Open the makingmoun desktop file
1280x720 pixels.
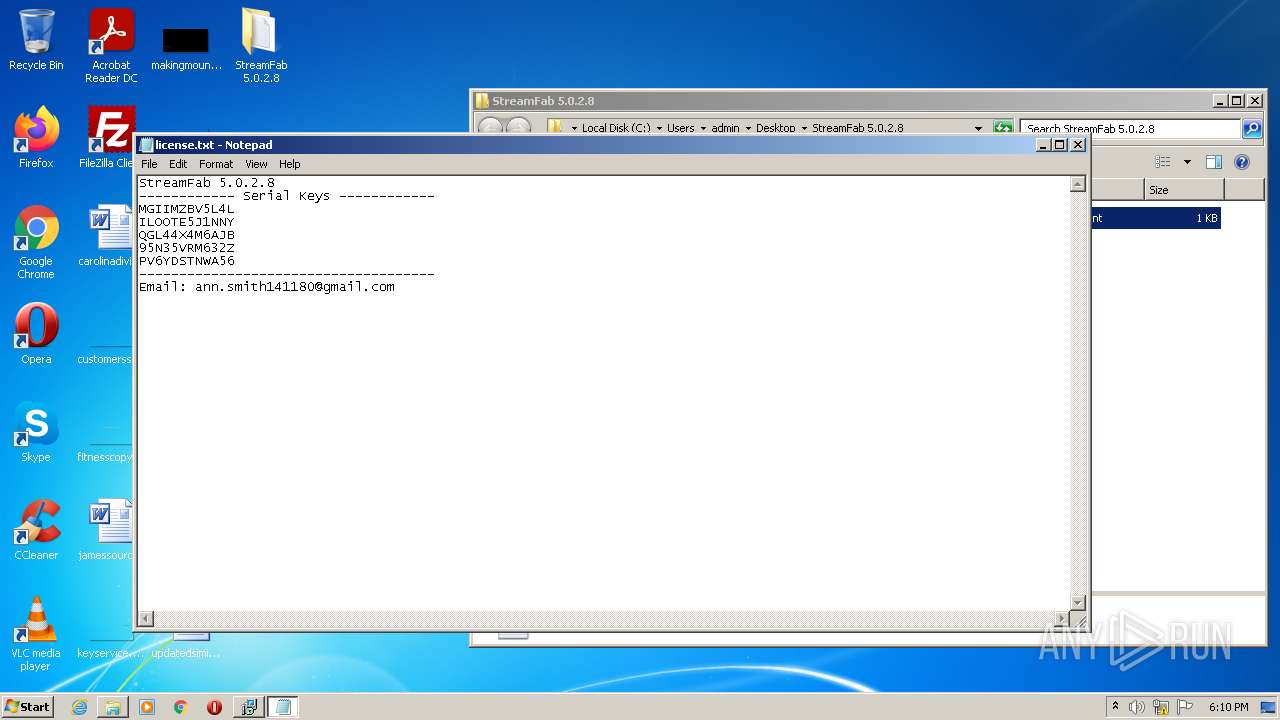point(186,46)
